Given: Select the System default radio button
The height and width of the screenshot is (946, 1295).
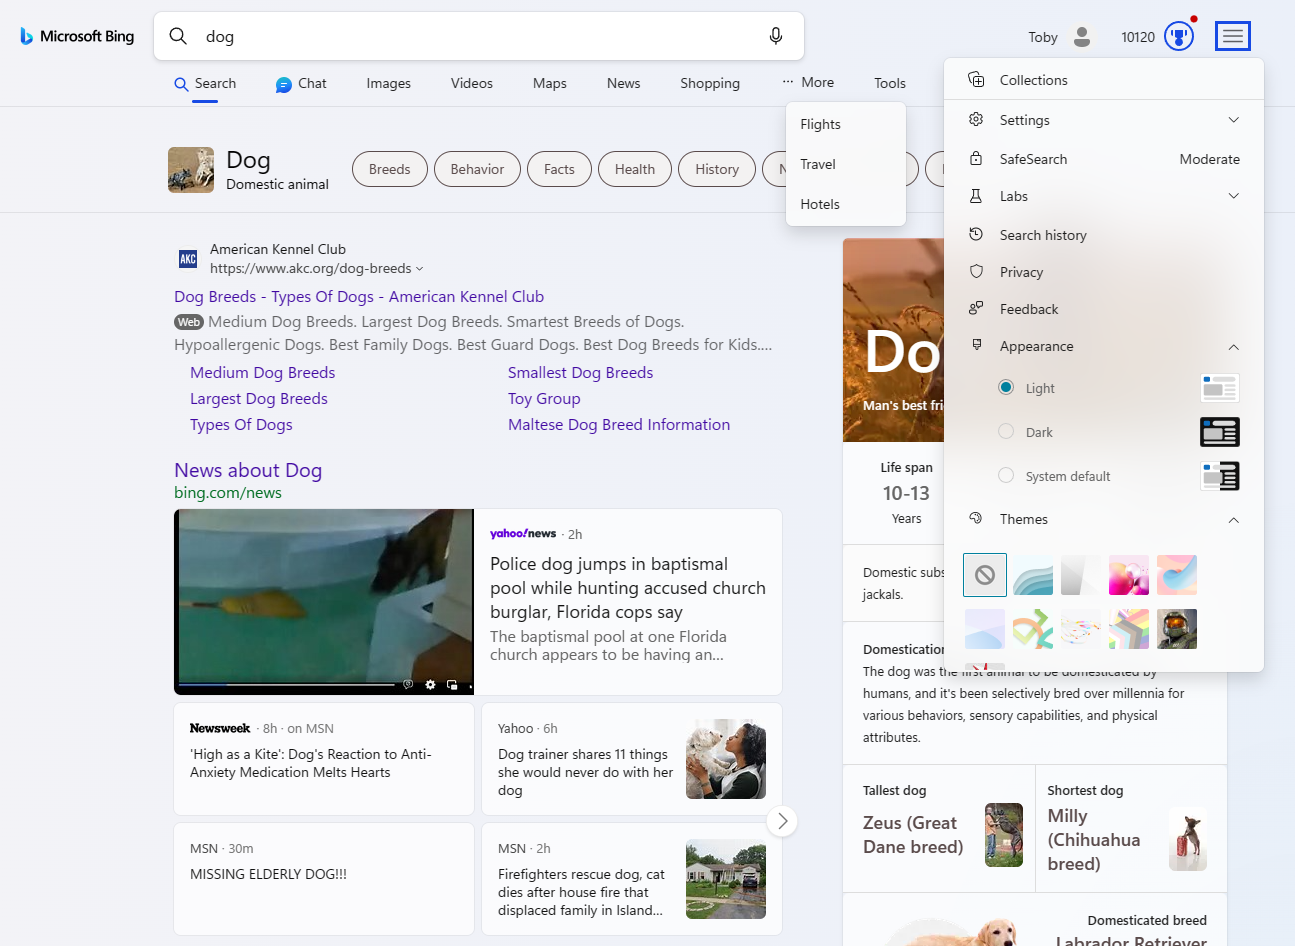Looking at the screenshot, I should (x=1006, y=475).
